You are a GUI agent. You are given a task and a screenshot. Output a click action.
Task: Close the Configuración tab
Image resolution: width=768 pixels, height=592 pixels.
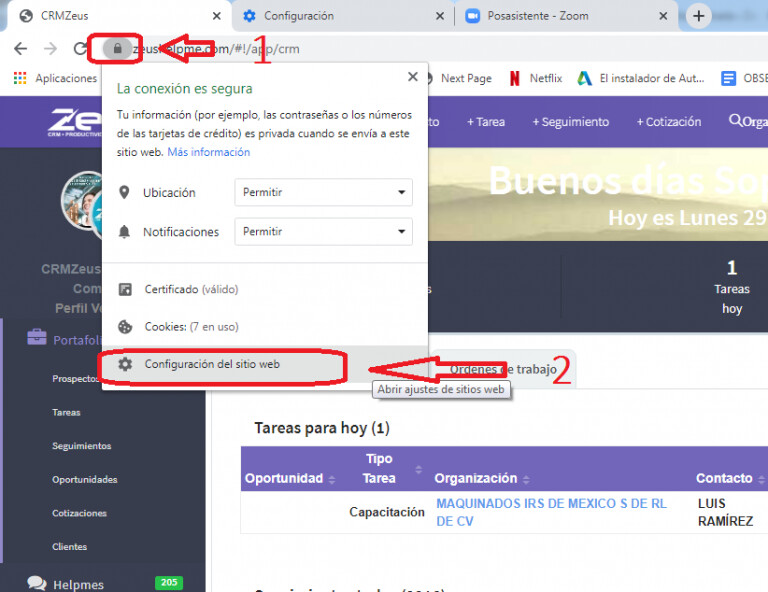pyautogui.click(x=440, y=16)
